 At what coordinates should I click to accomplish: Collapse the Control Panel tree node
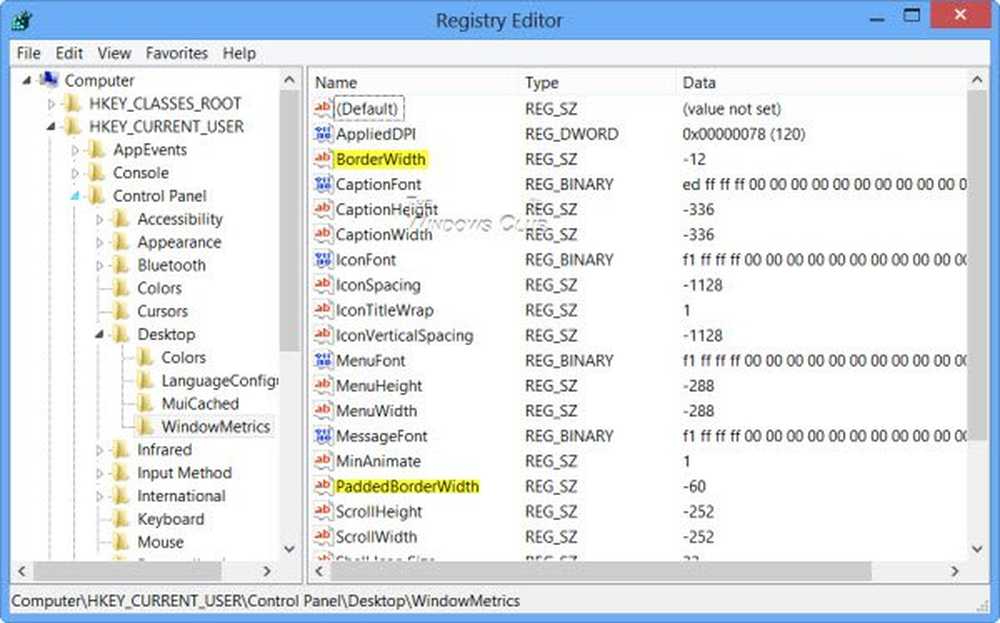pos(75,197)
